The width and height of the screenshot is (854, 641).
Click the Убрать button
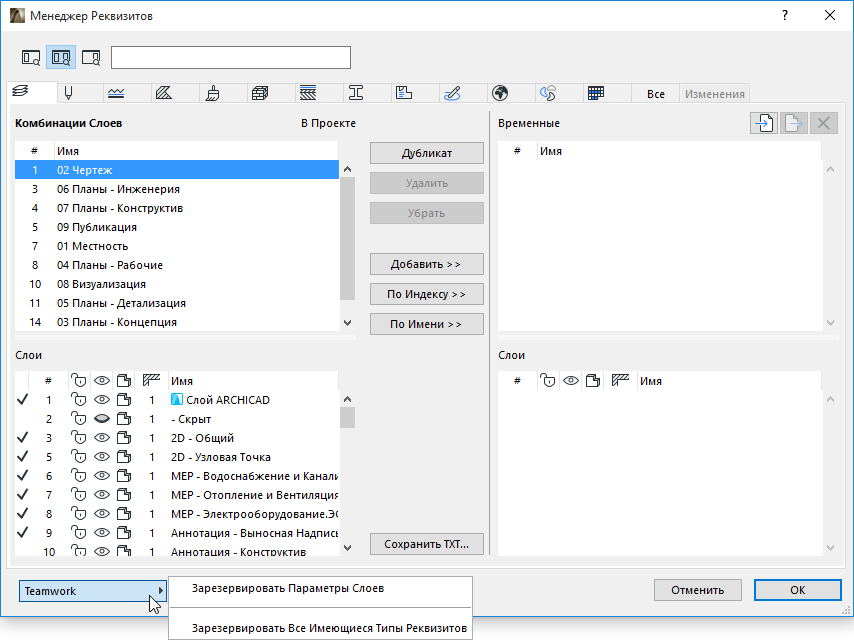click(x=426, y=213)
